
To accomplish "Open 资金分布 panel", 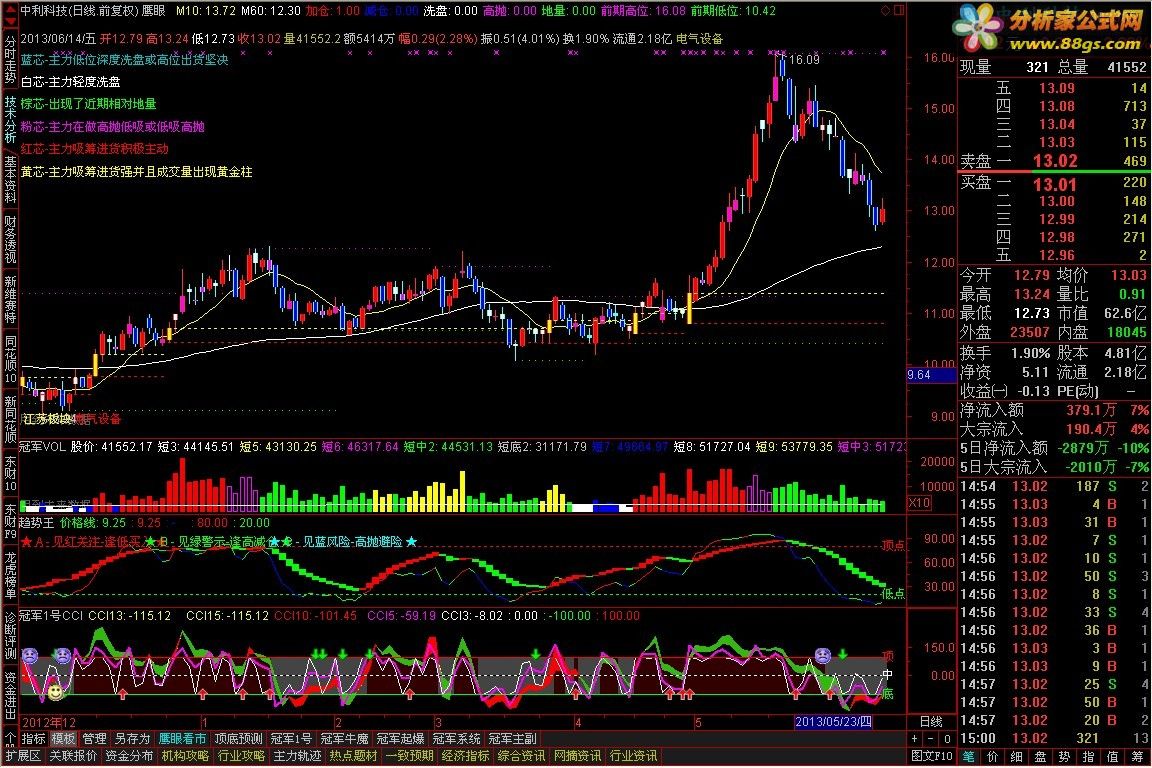I will 129,756.
